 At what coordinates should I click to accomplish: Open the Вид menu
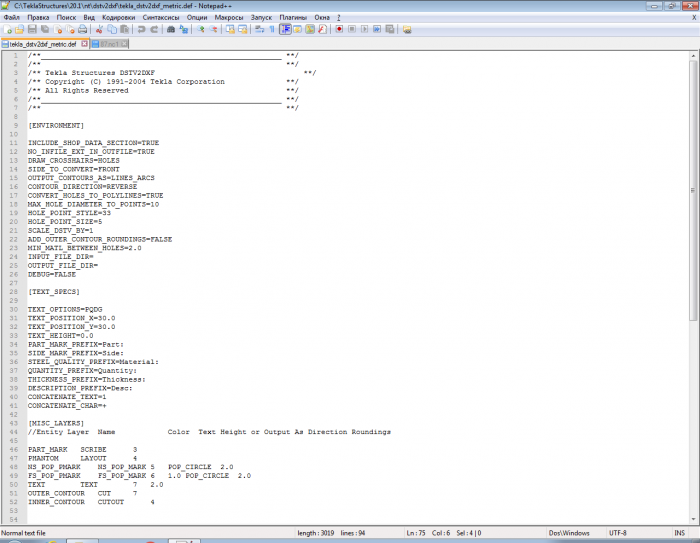[89, 17]
